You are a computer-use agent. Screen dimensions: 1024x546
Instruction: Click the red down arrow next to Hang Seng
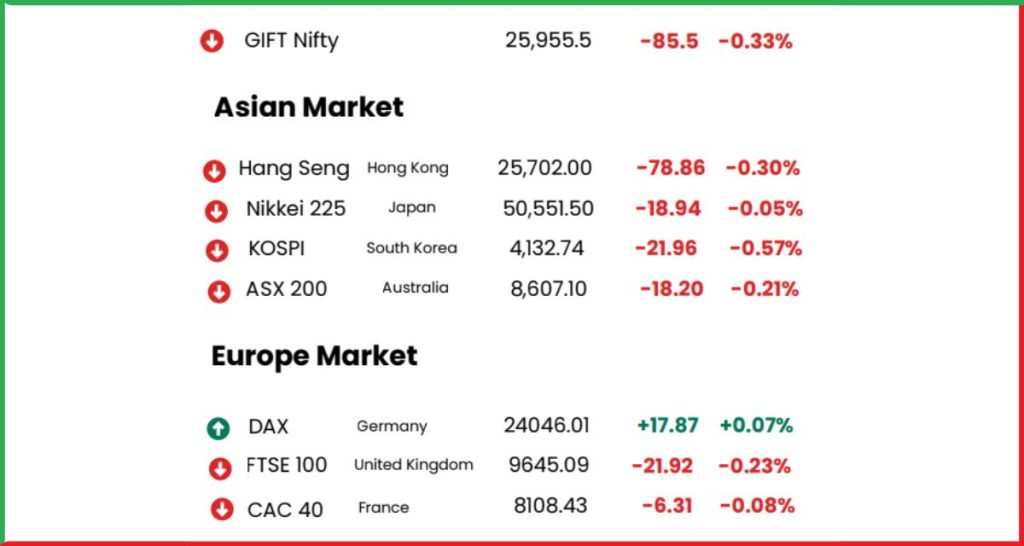click(214, 172)
